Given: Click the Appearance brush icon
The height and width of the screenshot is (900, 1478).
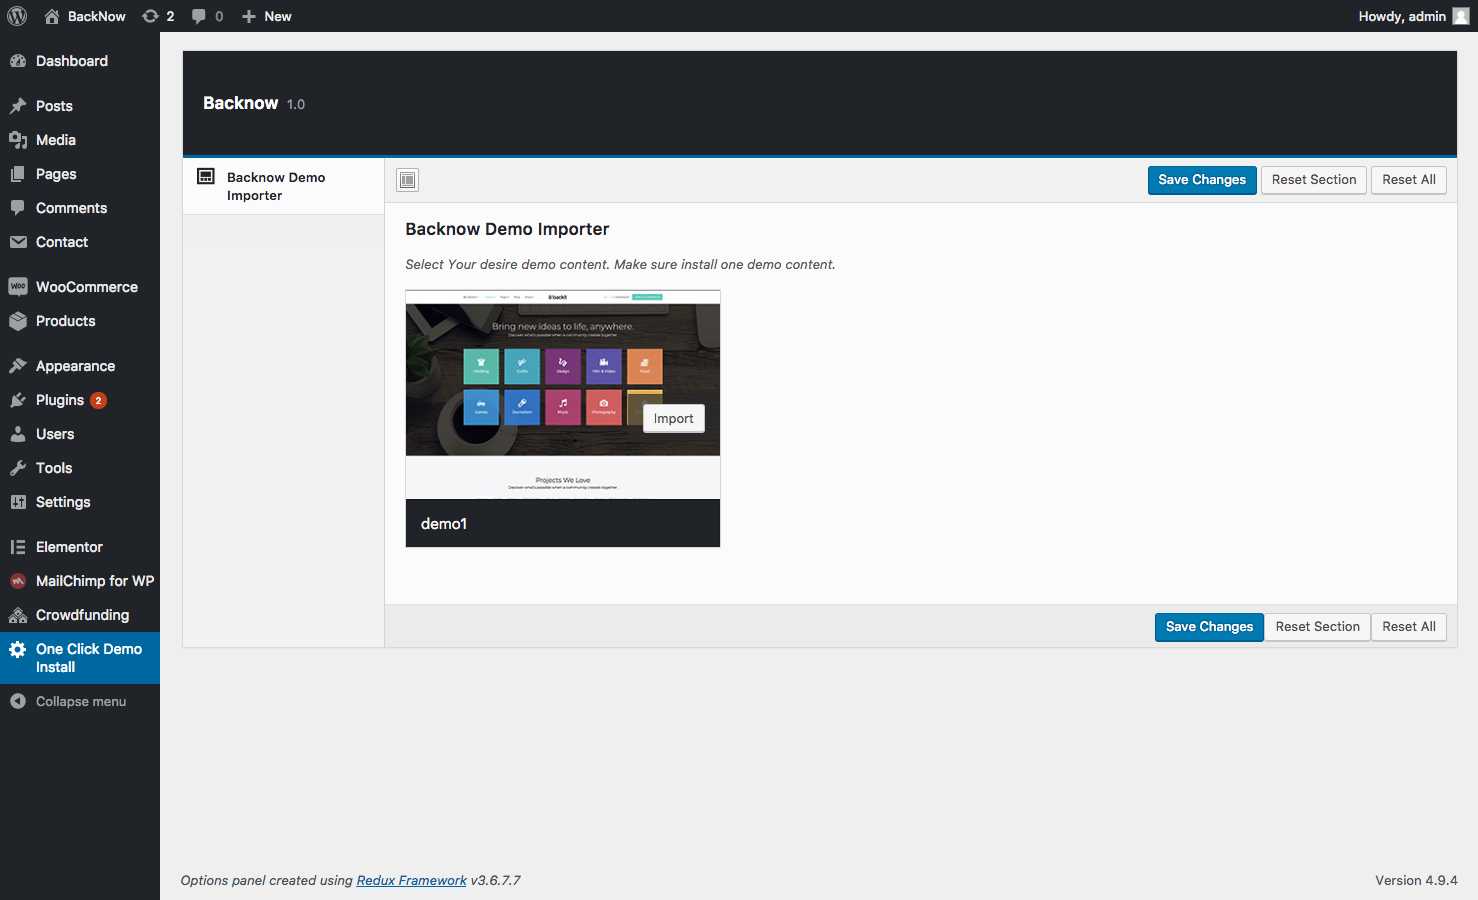Looking at the screenshot, I should click(18, 366).
